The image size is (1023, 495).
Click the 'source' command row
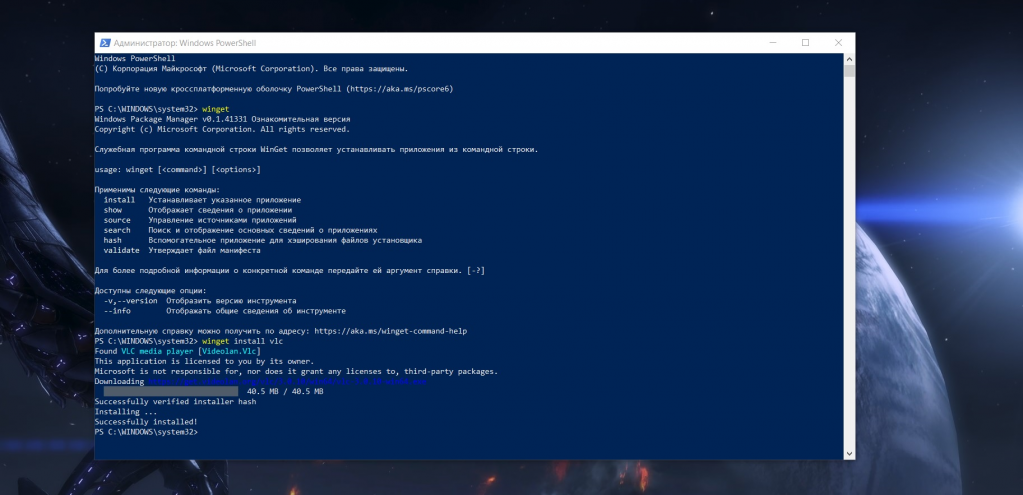[200, 220]
